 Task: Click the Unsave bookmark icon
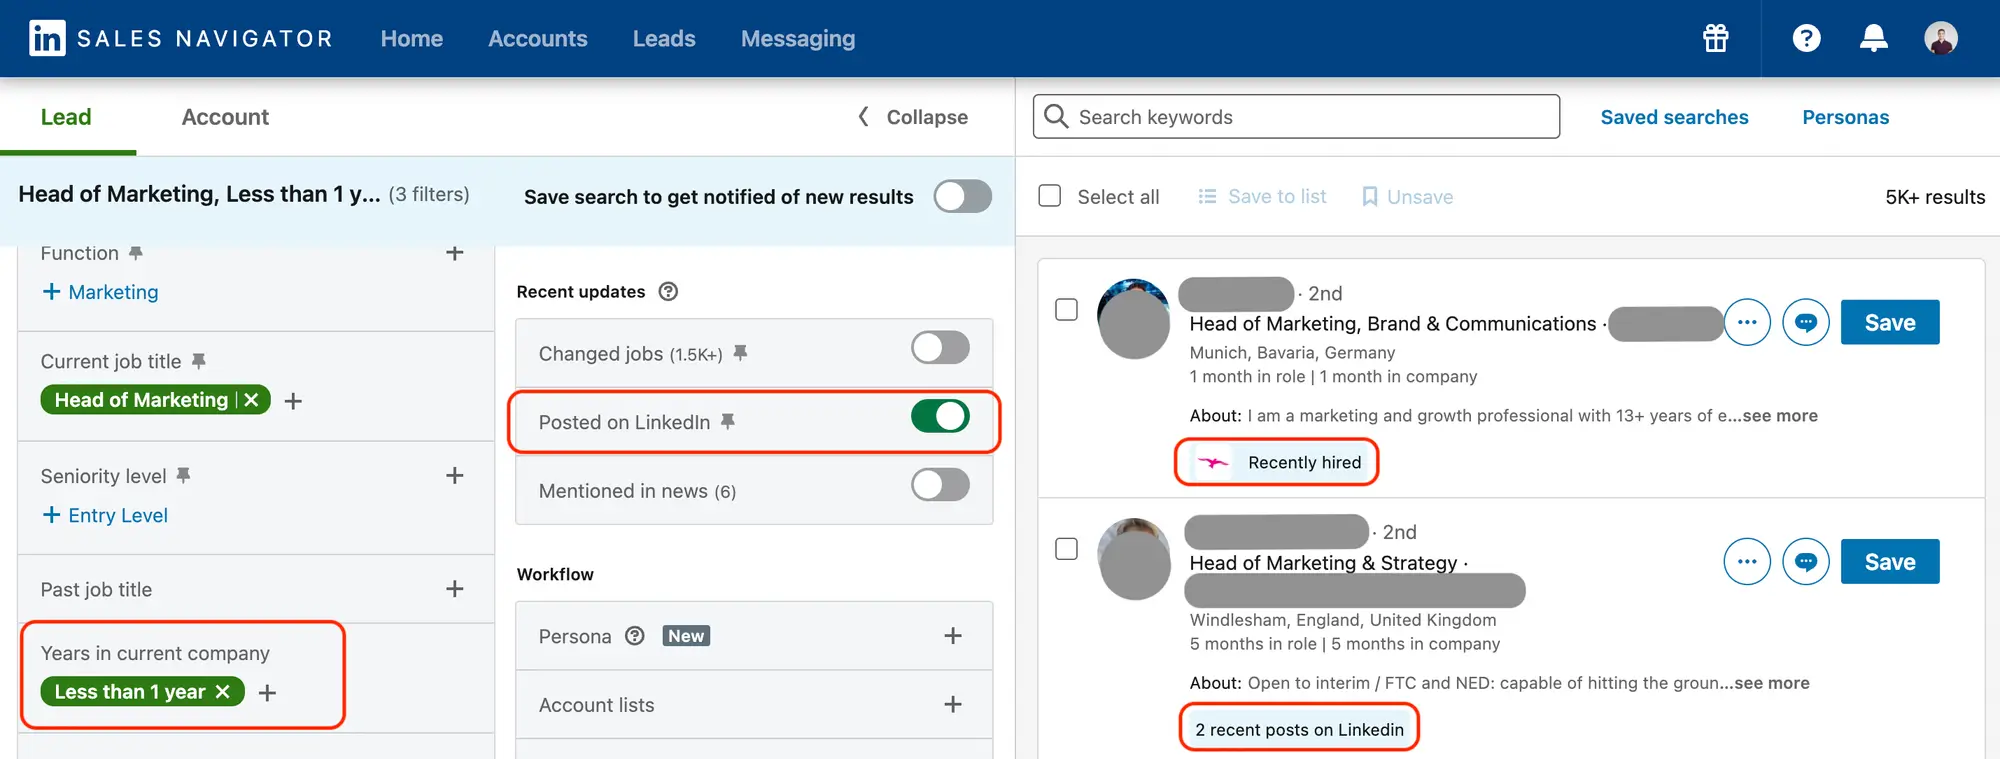click(1370, 196)
